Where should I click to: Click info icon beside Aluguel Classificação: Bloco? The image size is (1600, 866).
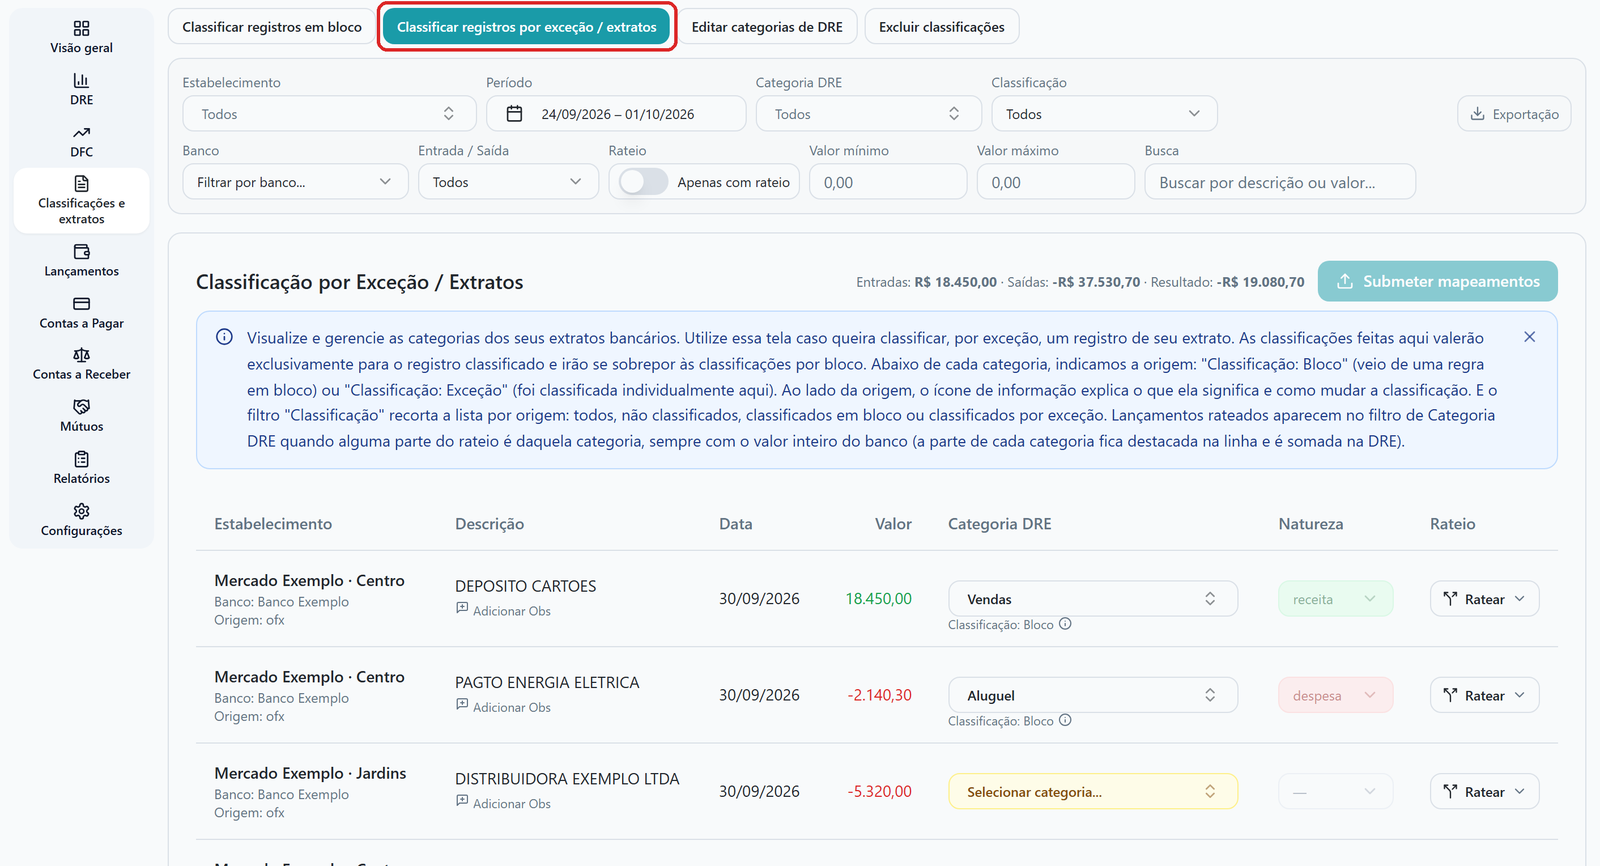pyautogui.click(x=1065, y=720)
